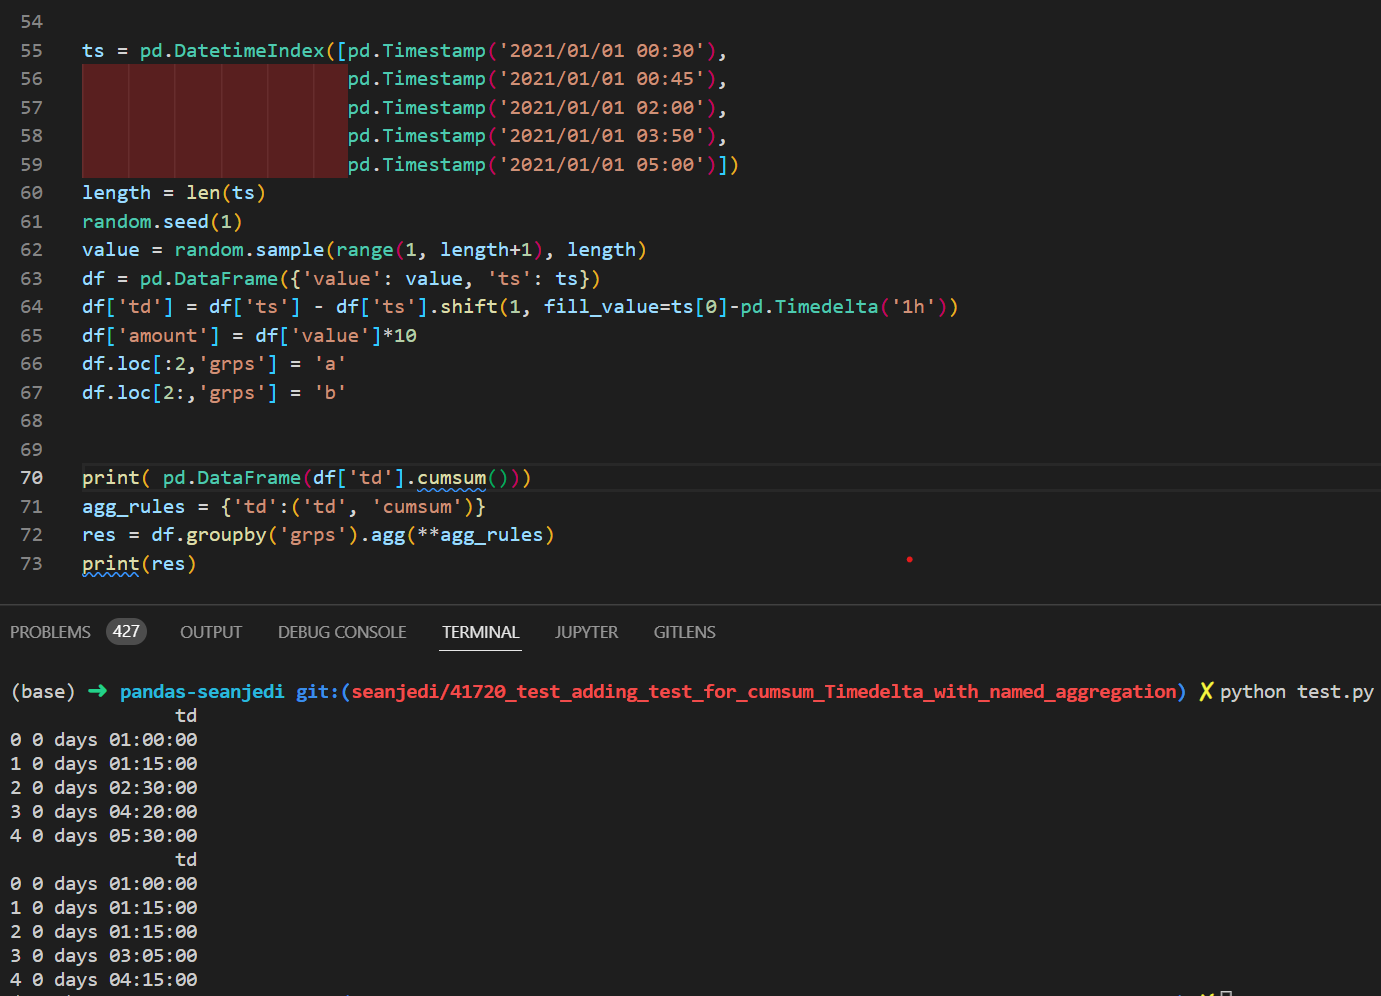The width and height of the screenshot is (1381, 996).
Task: Switch to the OUTPUT tab
Action: [x=211, y=632]
